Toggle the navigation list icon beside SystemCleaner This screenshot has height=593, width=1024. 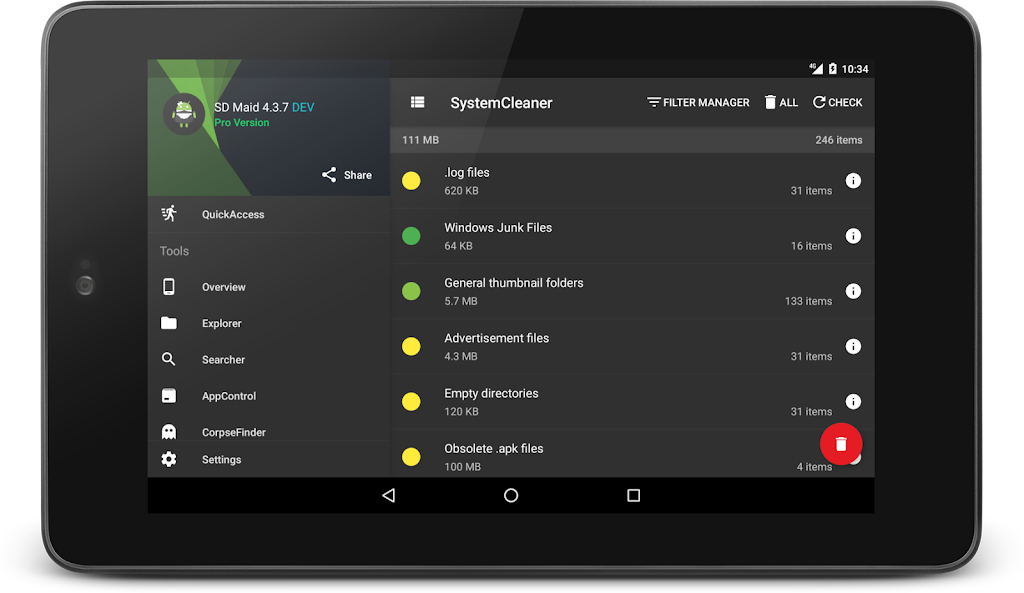(418, 102)
